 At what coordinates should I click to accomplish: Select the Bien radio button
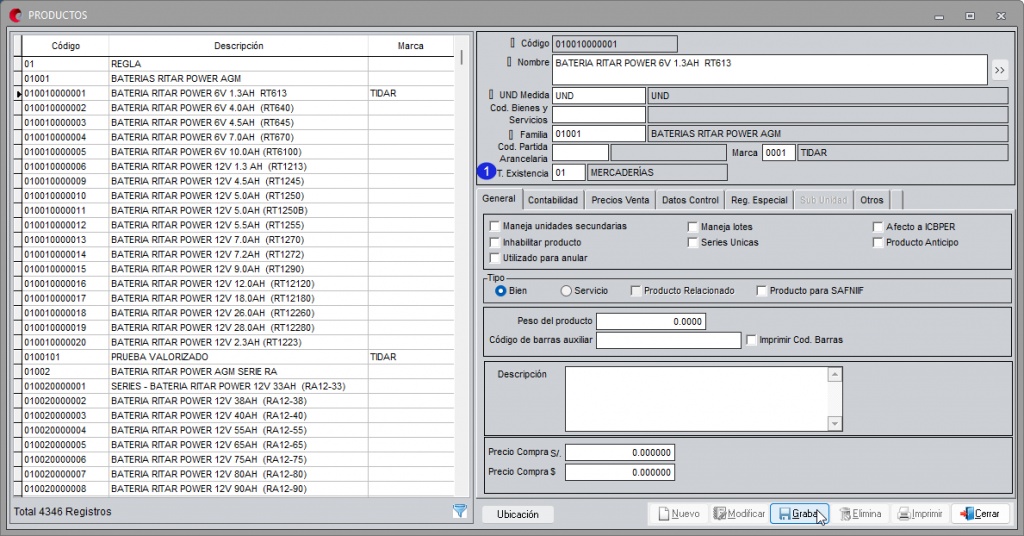pos(501,291)
